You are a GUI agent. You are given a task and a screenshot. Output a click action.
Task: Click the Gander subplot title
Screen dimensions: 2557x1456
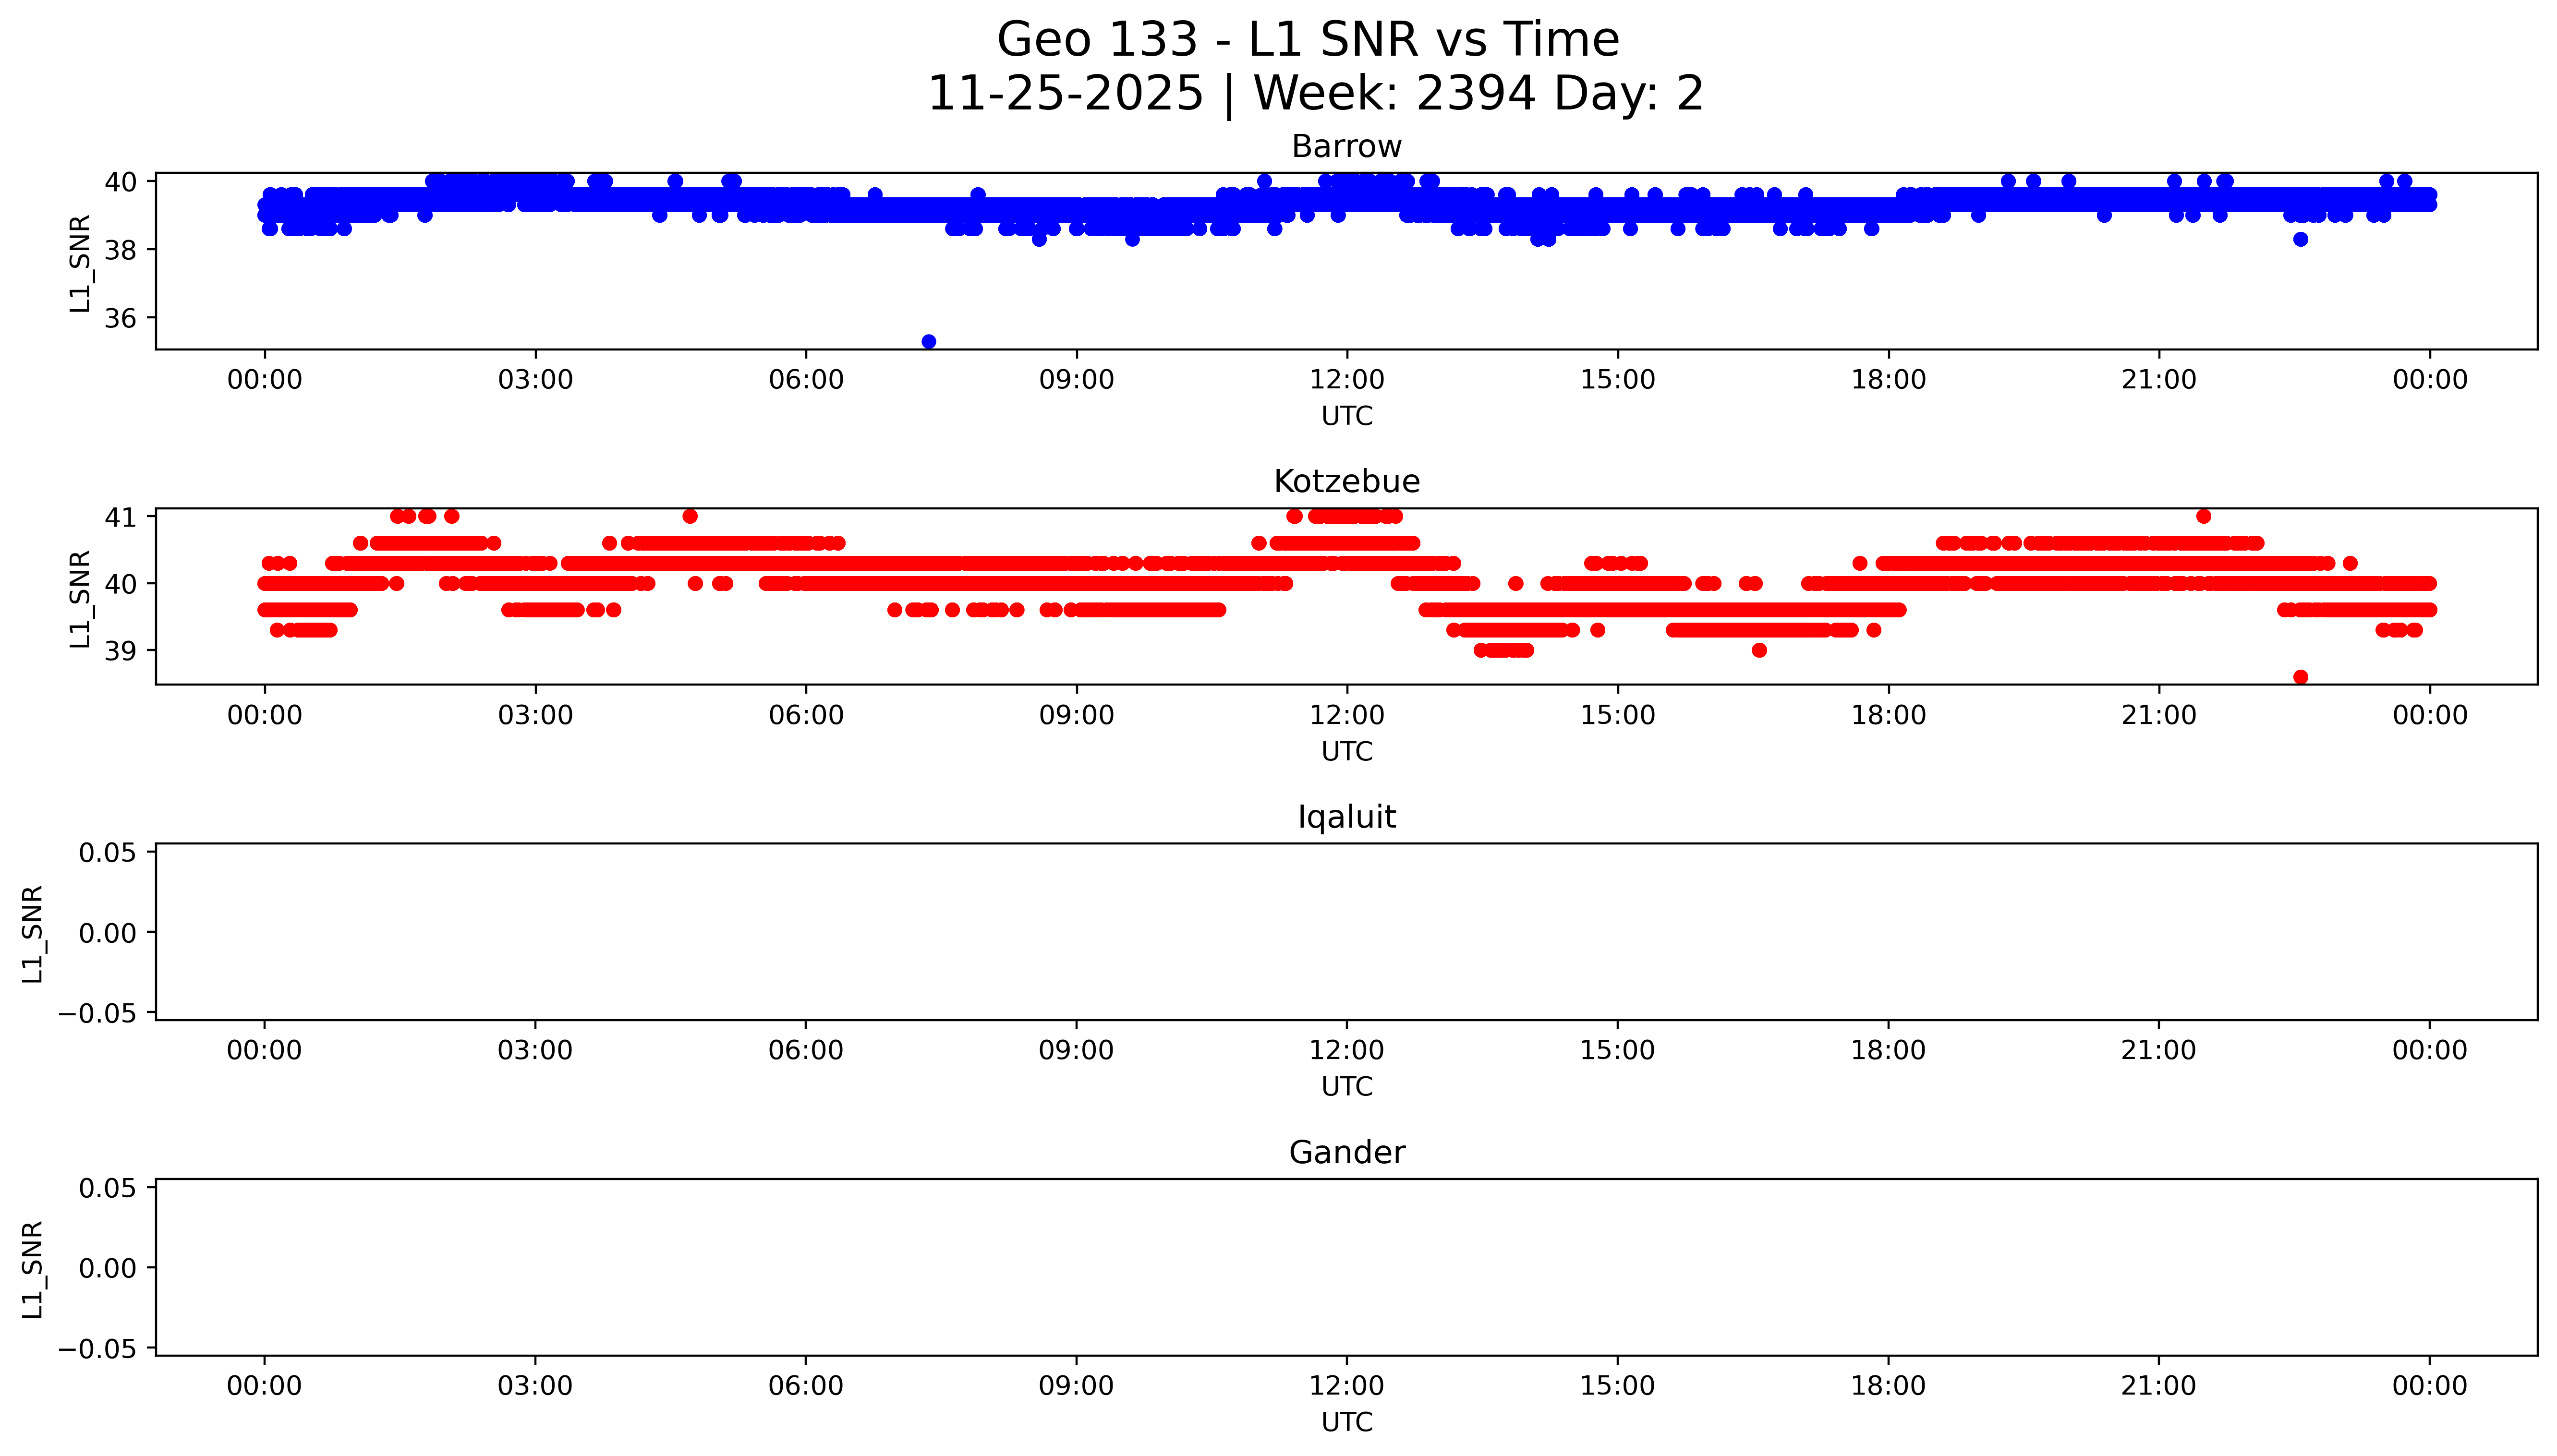click(x=1346, y=1152)
